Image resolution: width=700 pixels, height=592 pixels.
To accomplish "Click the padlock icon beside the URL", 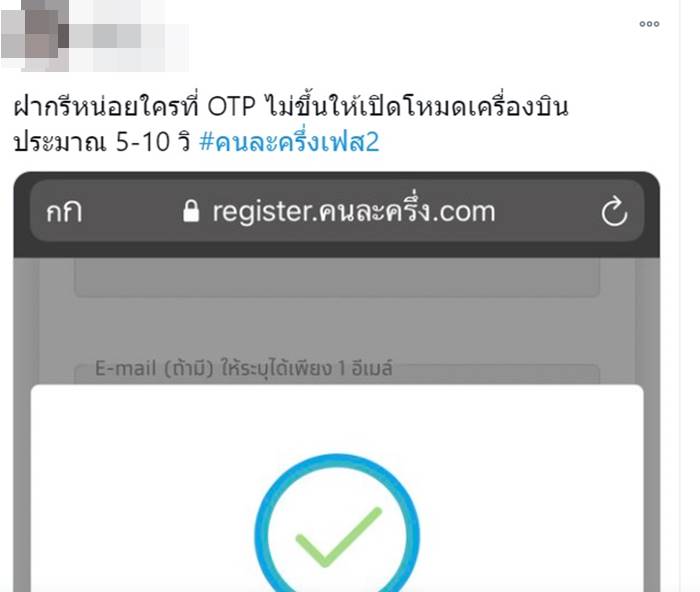I will (x=191, y=211).
